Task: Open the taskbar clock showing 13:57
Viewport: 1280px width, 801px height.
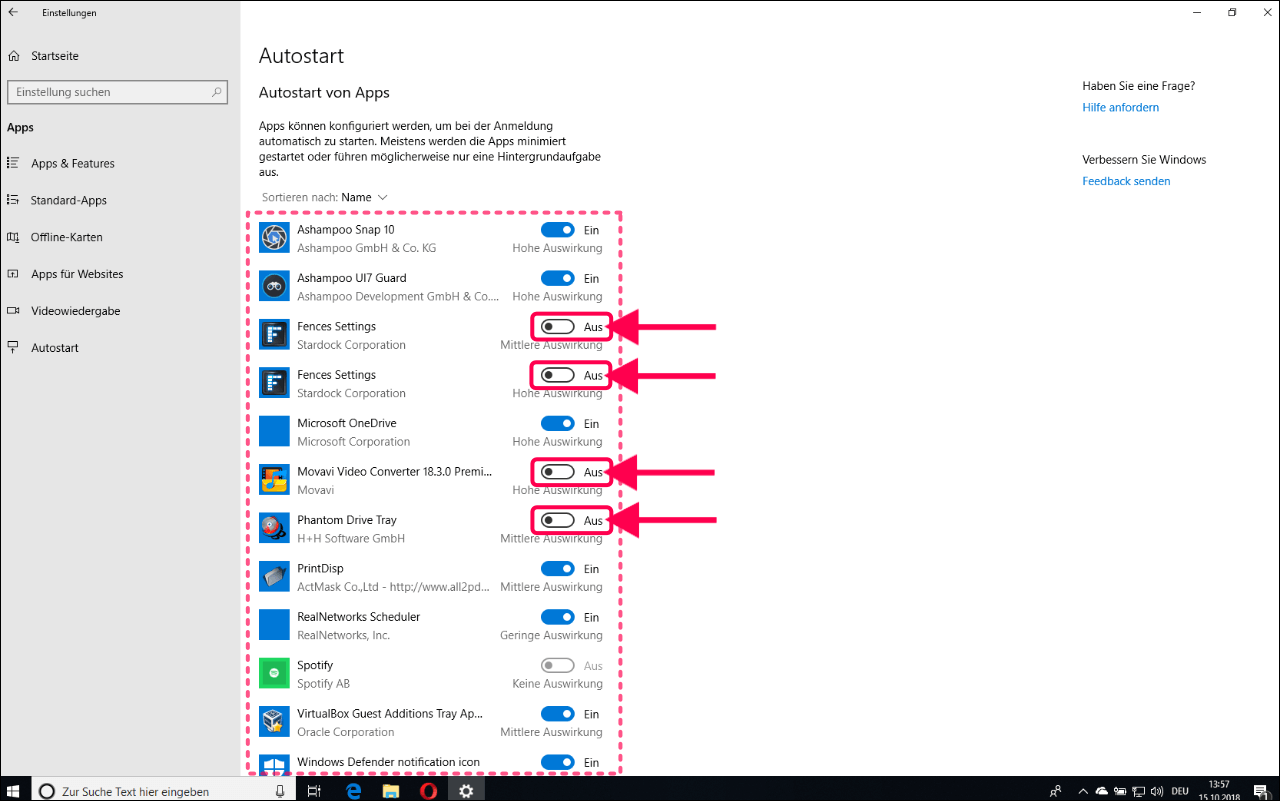Action: 1219,791
